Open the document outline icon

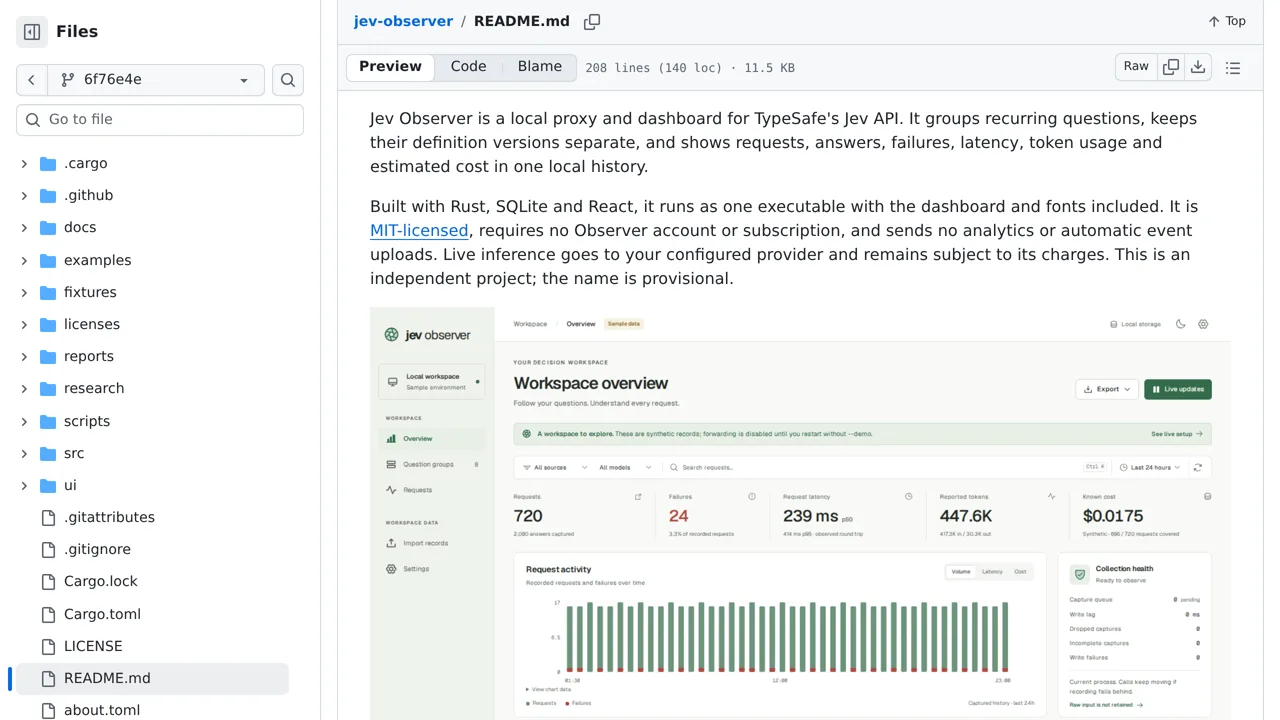(1233, 68)
